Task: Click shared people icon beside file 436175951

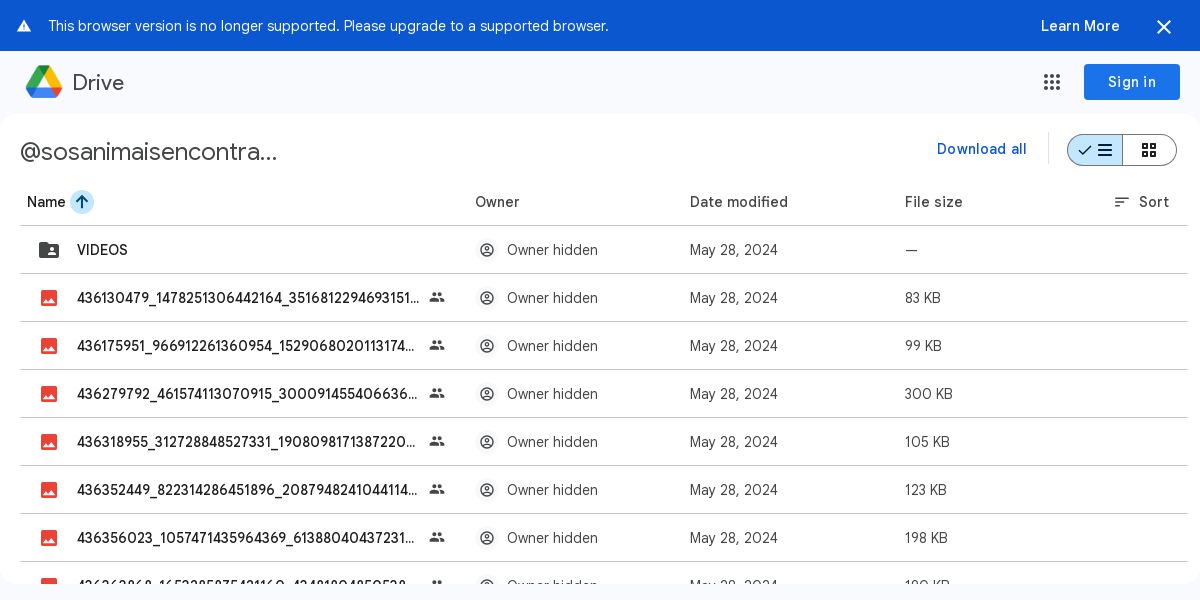Action: 437,345
